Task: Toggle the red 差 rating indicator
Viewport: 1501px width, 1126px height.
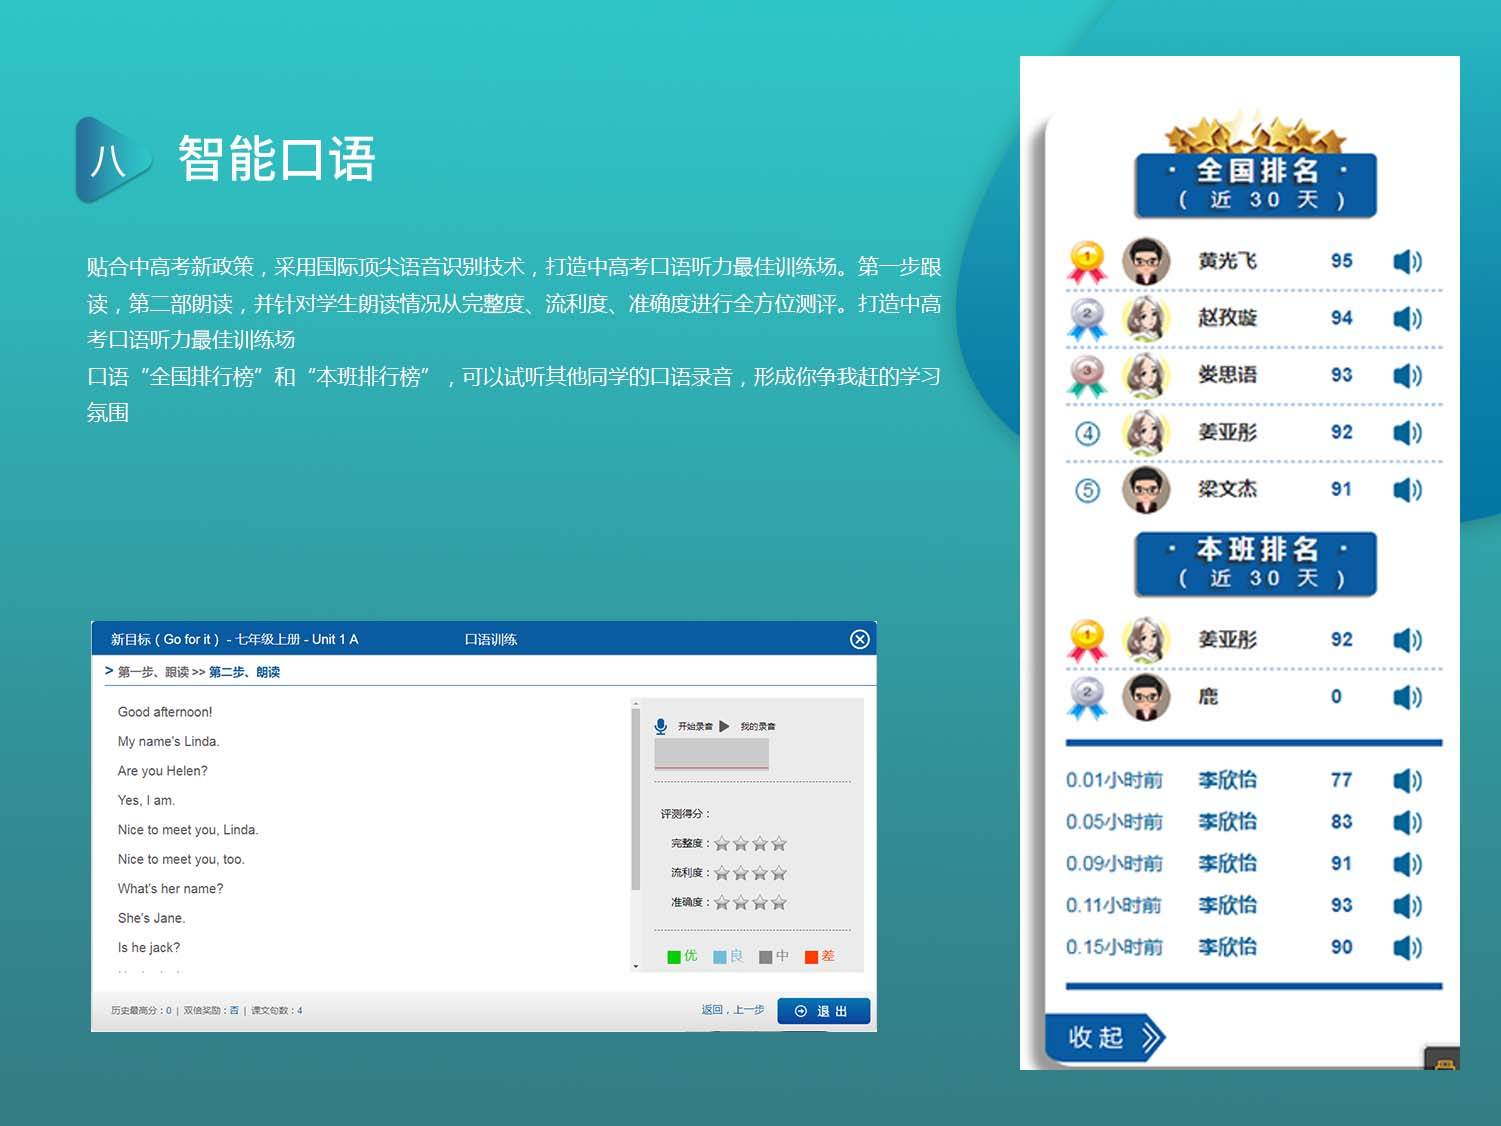Action: (x=812, y=956)
